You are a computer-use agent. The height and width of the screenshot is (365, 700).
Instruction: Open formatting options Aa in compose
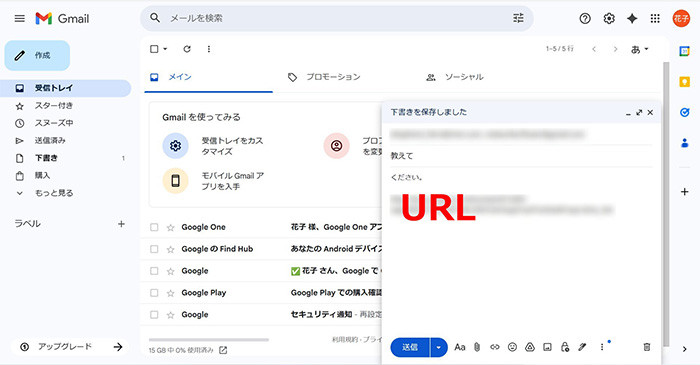(x=460, y=347)
